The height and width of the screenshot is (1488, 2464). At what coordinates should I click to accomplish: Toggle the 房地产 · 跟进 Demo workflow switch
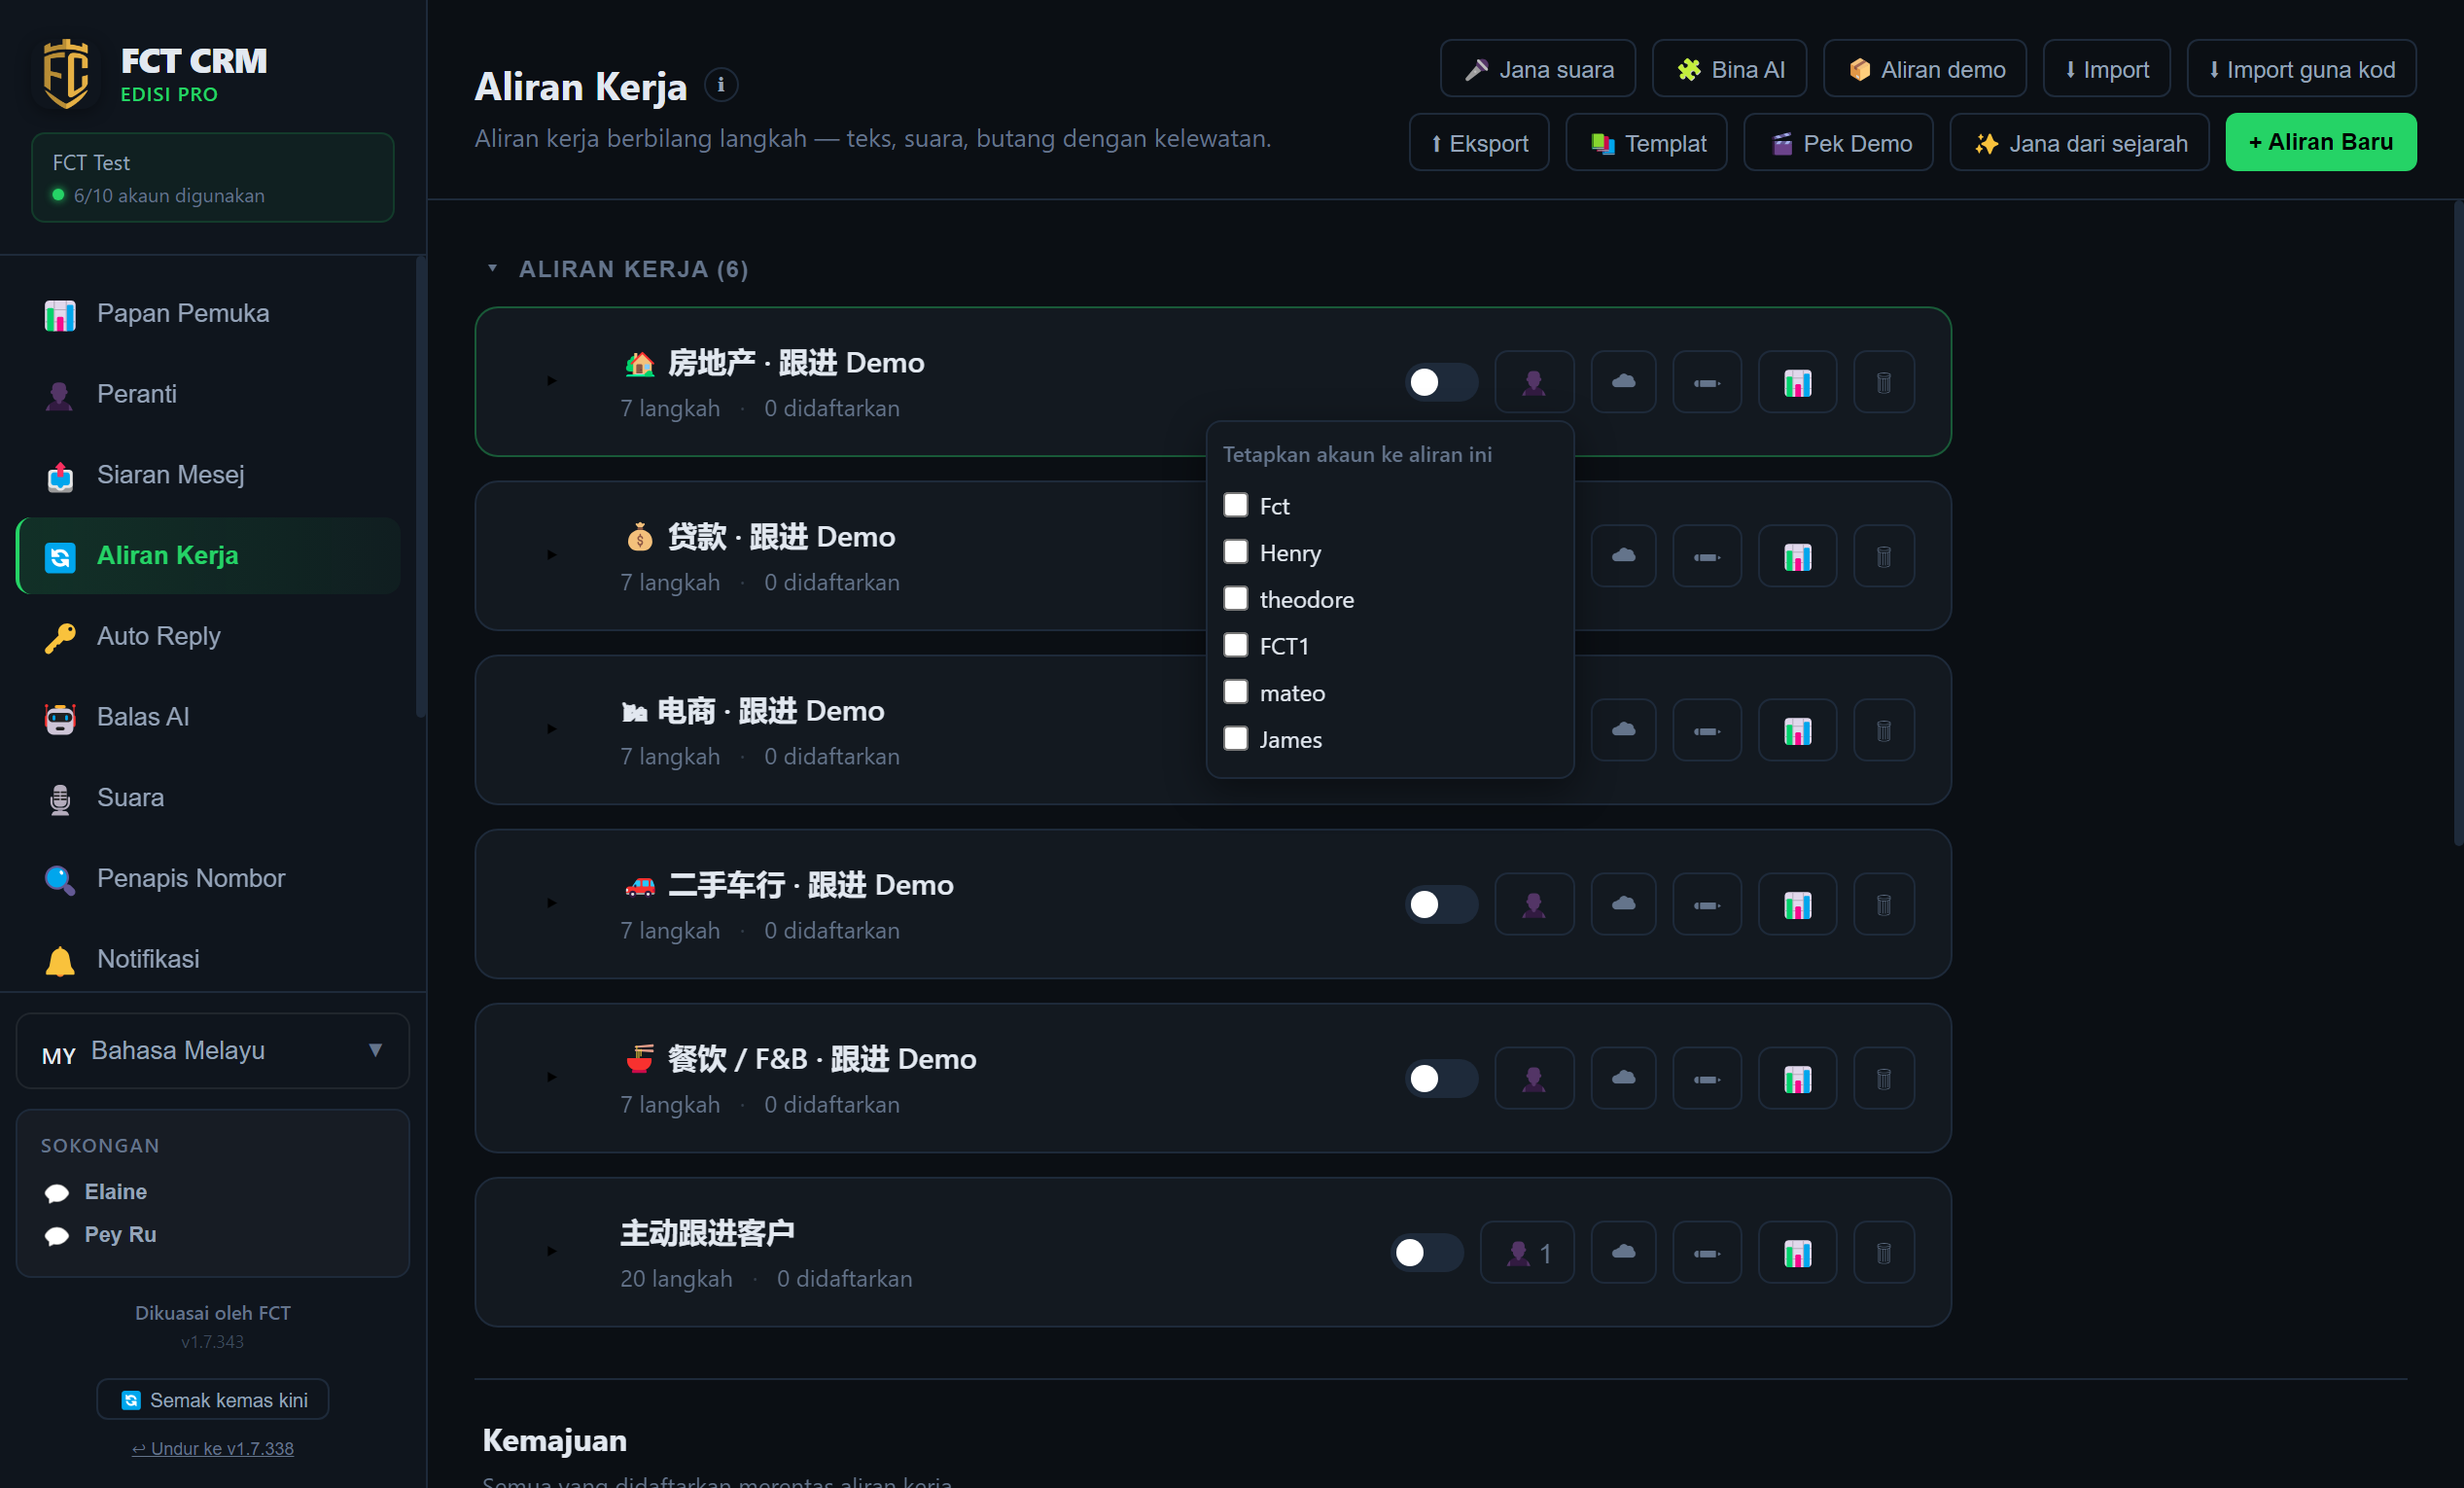(1441, 382)
